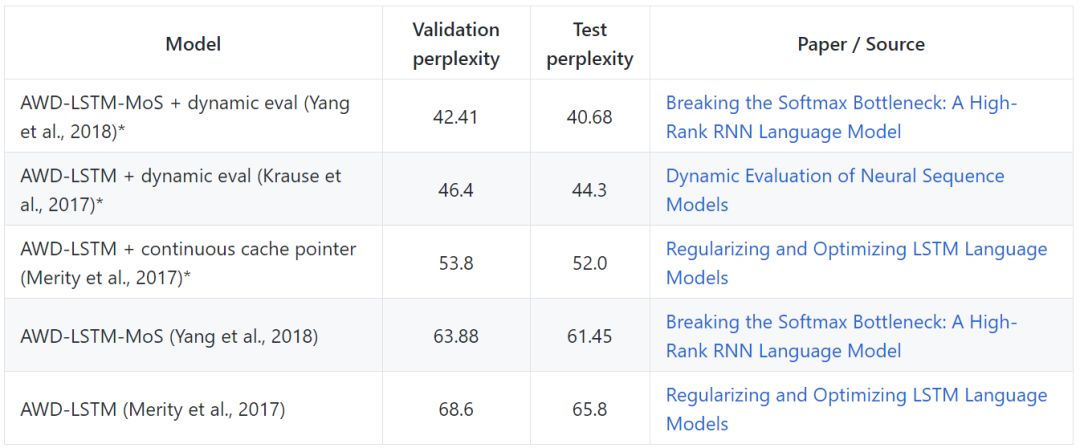Click validation perplexity value 42.41
The image size is (1080, 448).
pos(455,117)
